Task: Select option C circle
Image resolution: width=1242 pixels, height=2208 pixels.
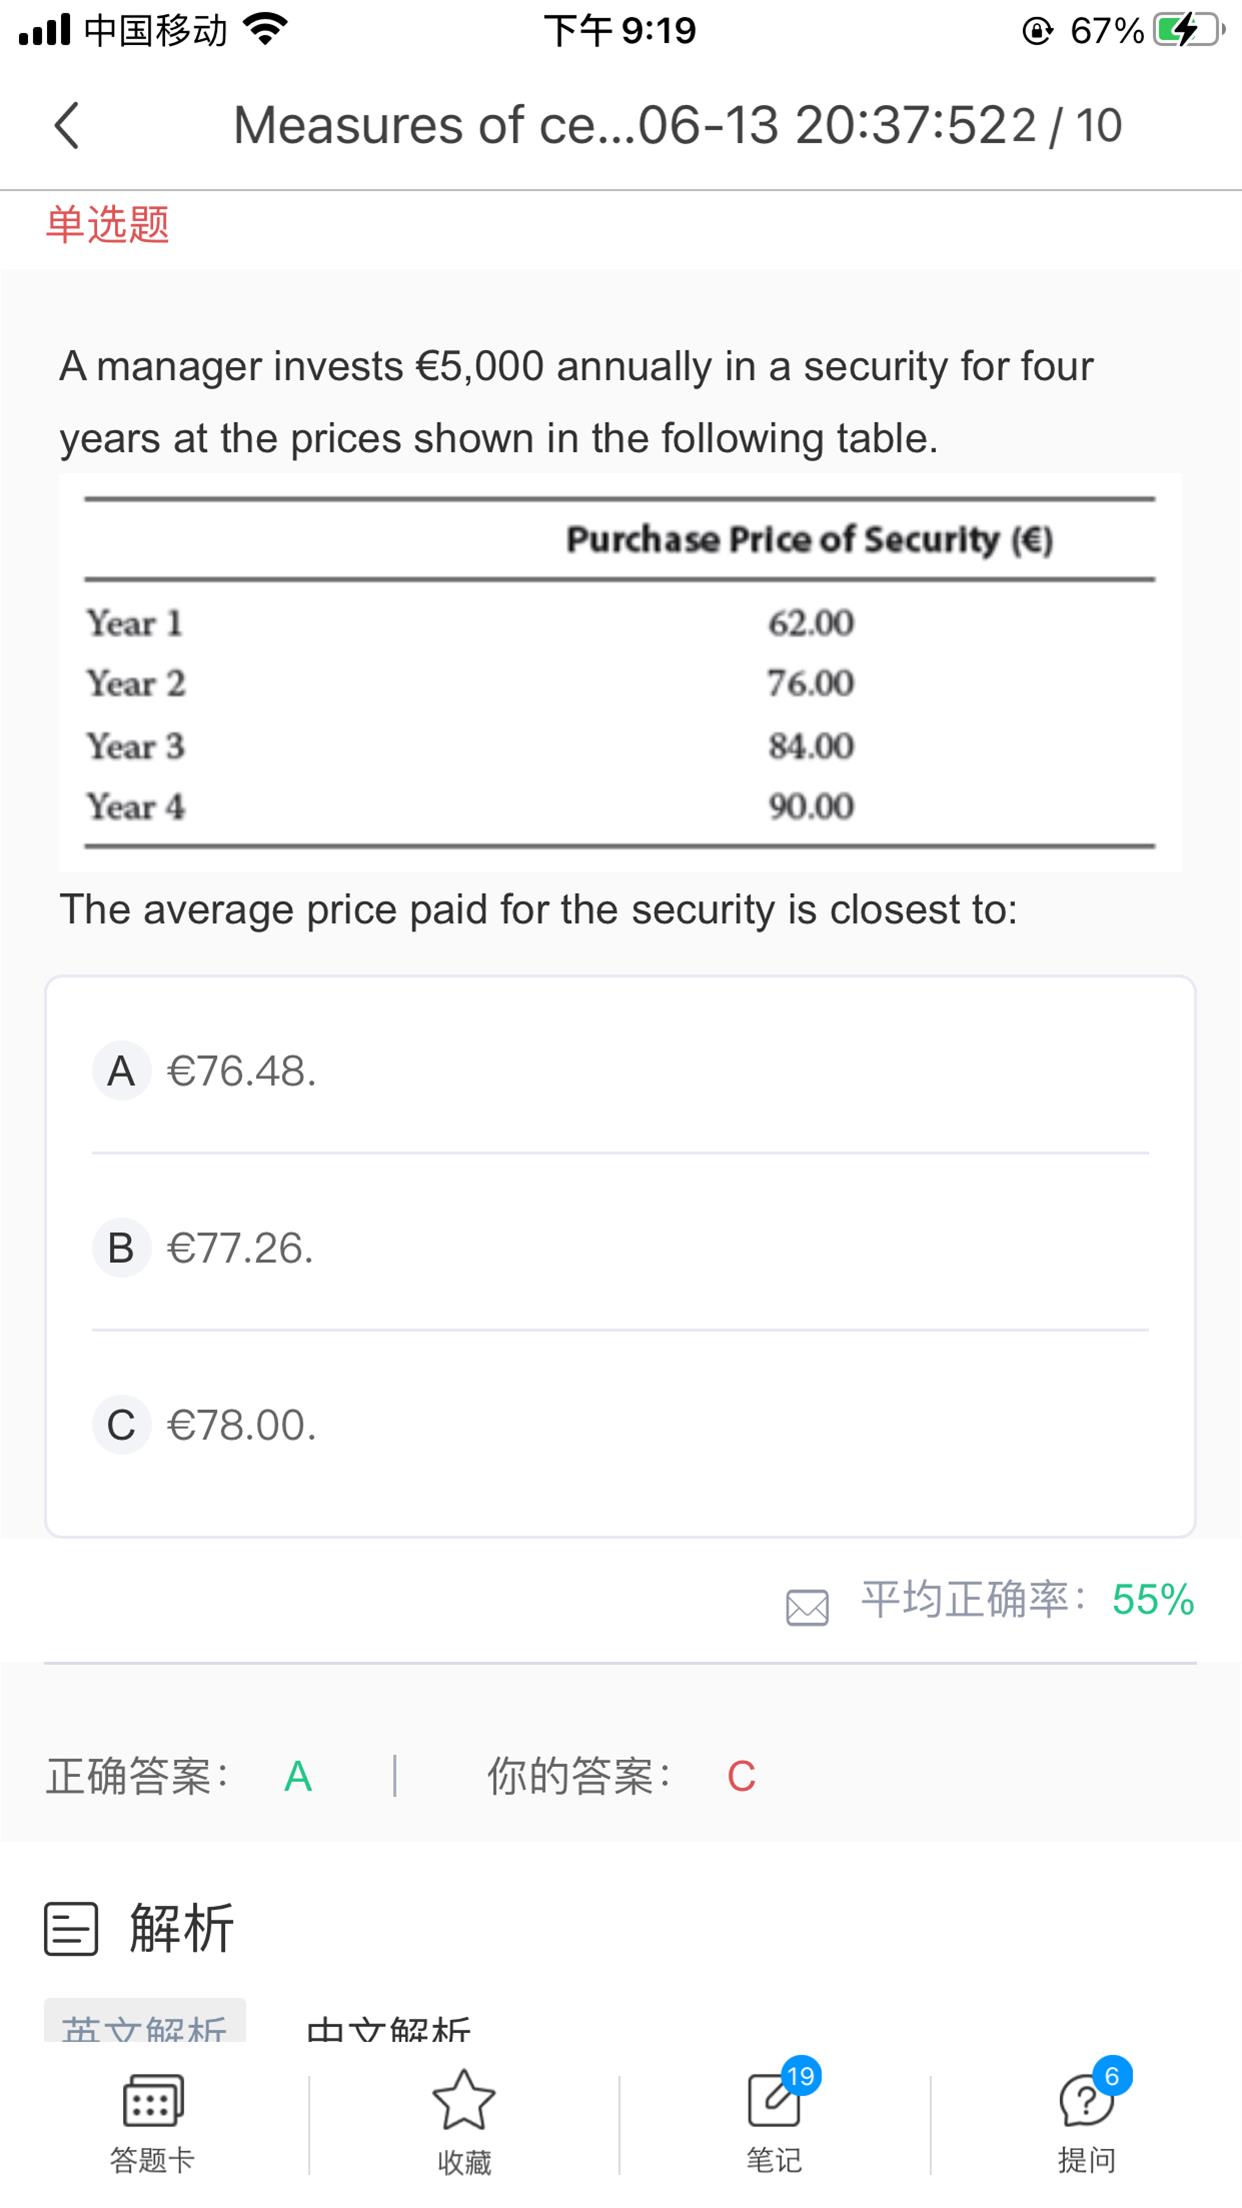Action: pyautogui.click(x=121, y=1425)
